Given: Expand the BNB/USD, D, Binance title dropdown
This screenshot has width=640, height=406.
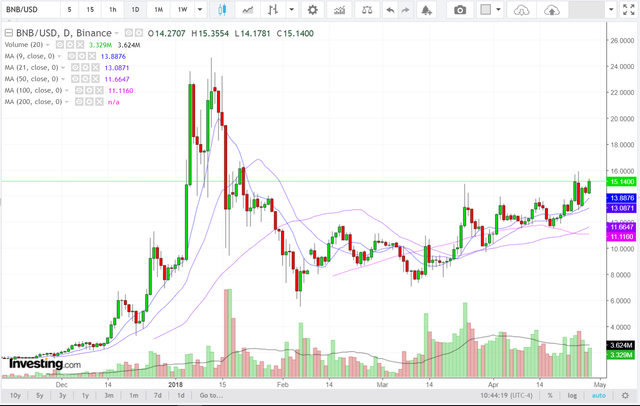Looking at the screenshot, I should pos(117,33).
